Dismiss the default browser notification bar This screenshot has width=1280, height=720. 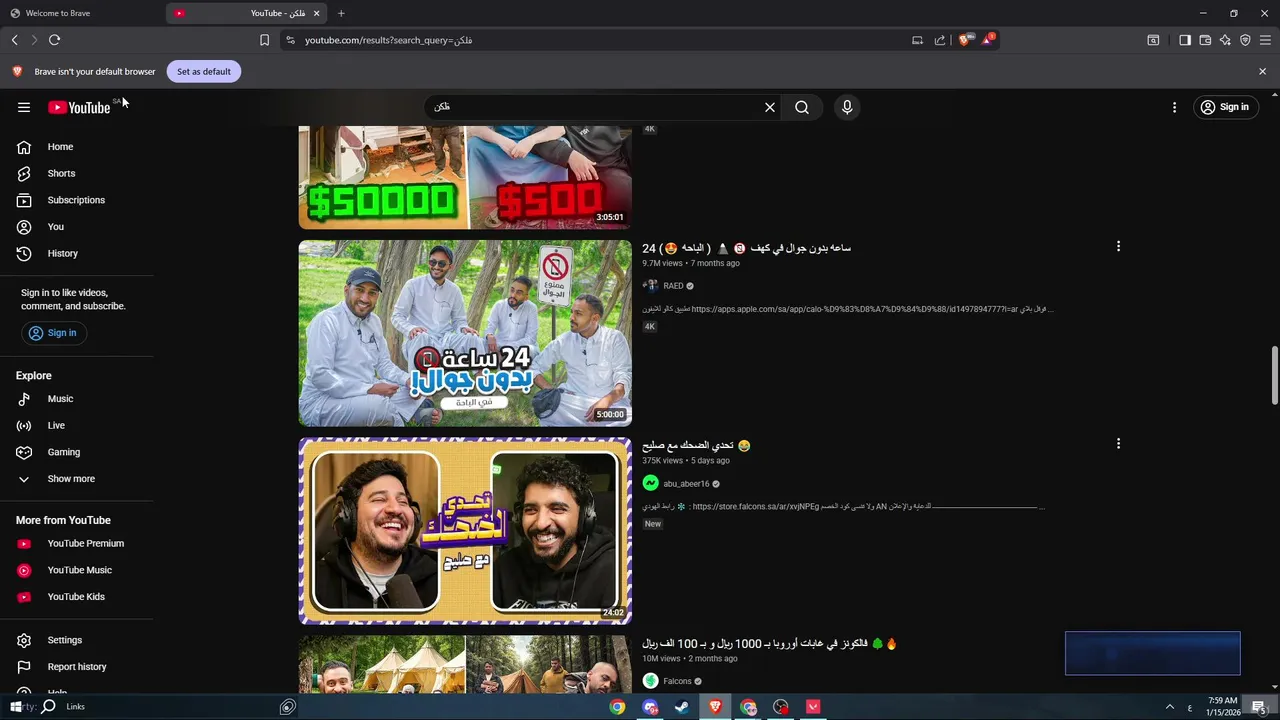[x=1262, y=71]
